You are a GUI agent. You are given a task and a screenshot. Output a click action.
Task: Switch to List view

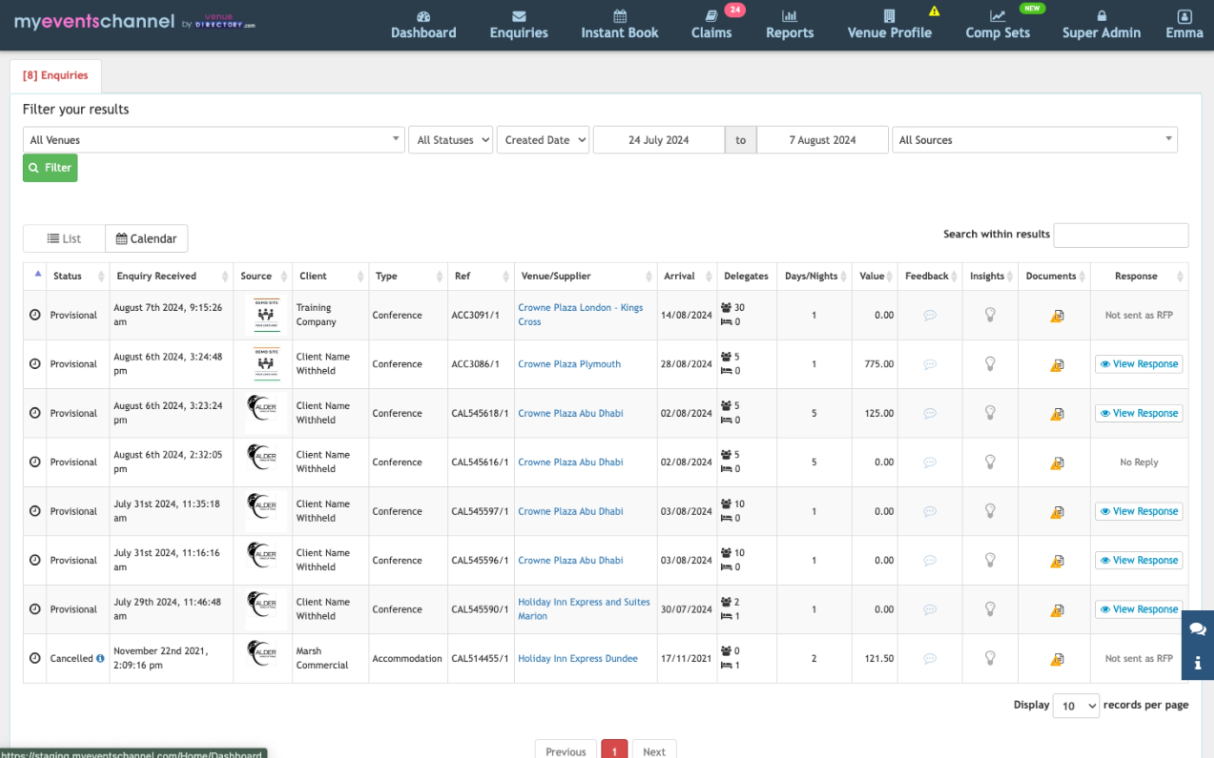(x=64, y=239)
